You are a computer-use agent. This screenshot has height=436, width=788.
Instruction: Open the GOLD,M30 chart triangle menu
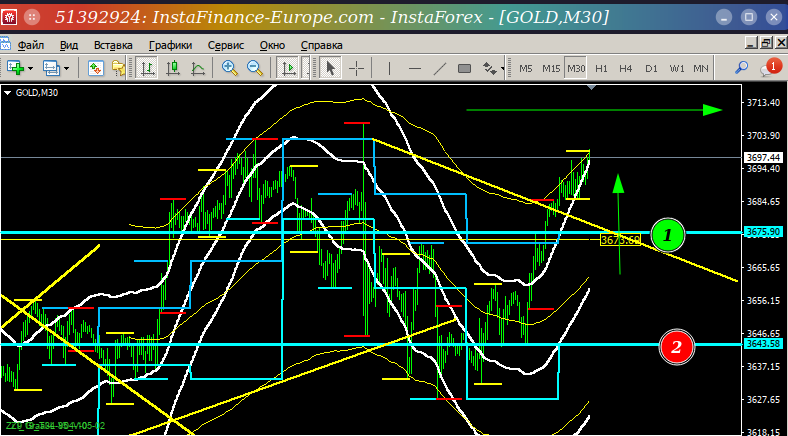[x=7, y=92]
